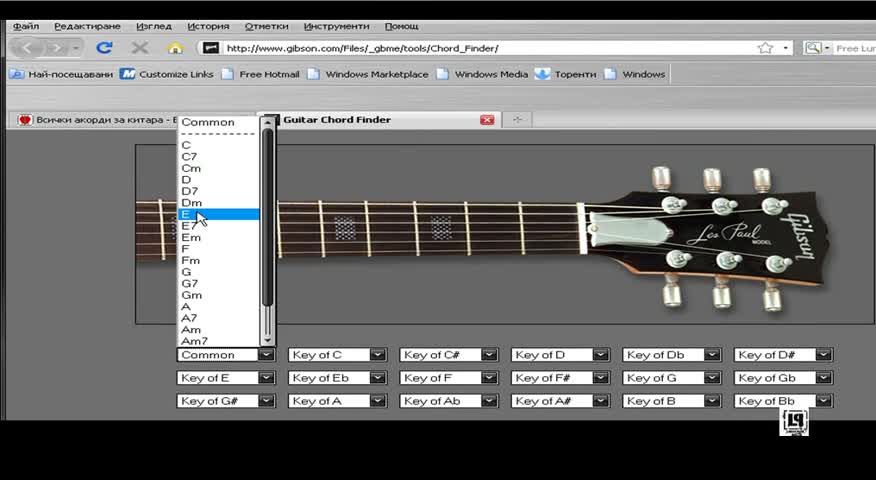Expand the Key of G# dropdown

(266, 401)
